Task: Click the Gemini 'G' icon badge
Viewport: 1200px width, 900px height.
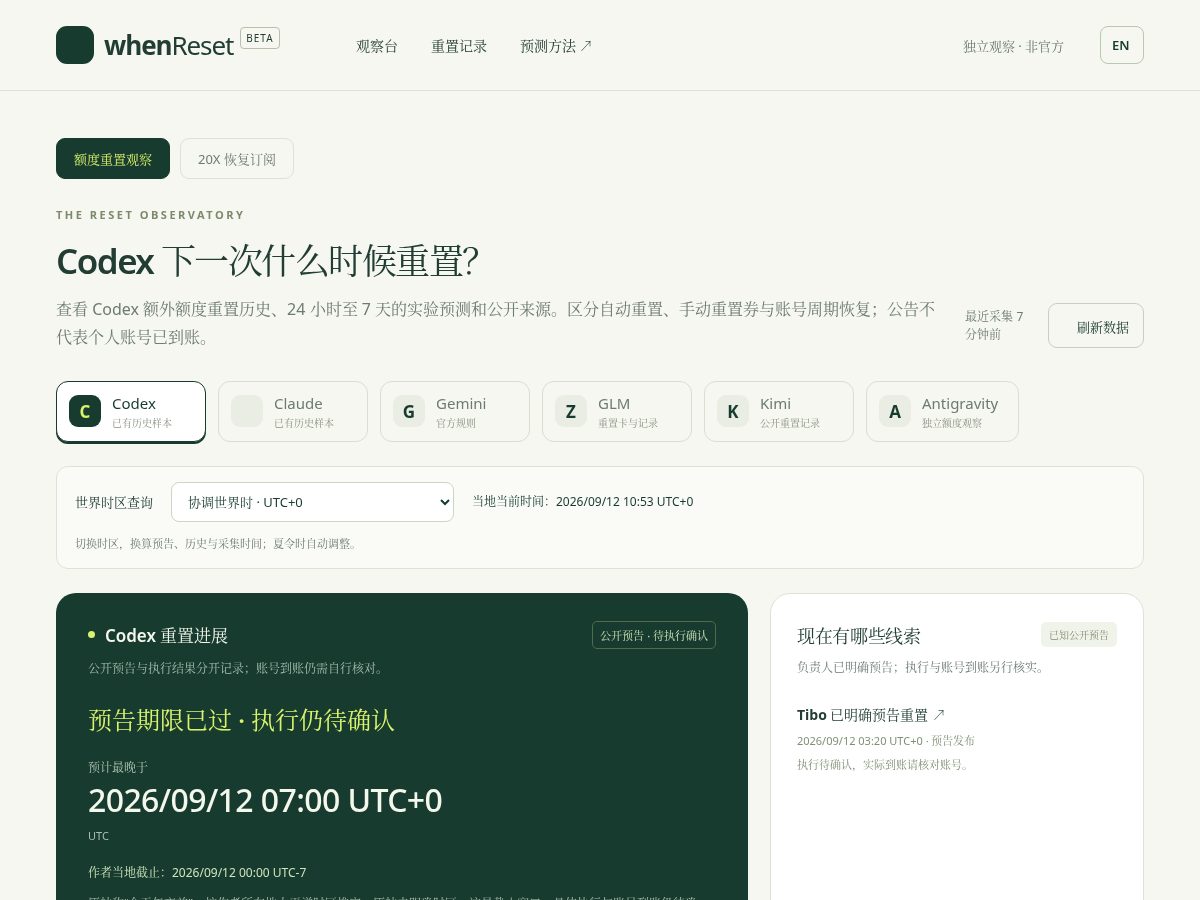Action: point(409,411)
